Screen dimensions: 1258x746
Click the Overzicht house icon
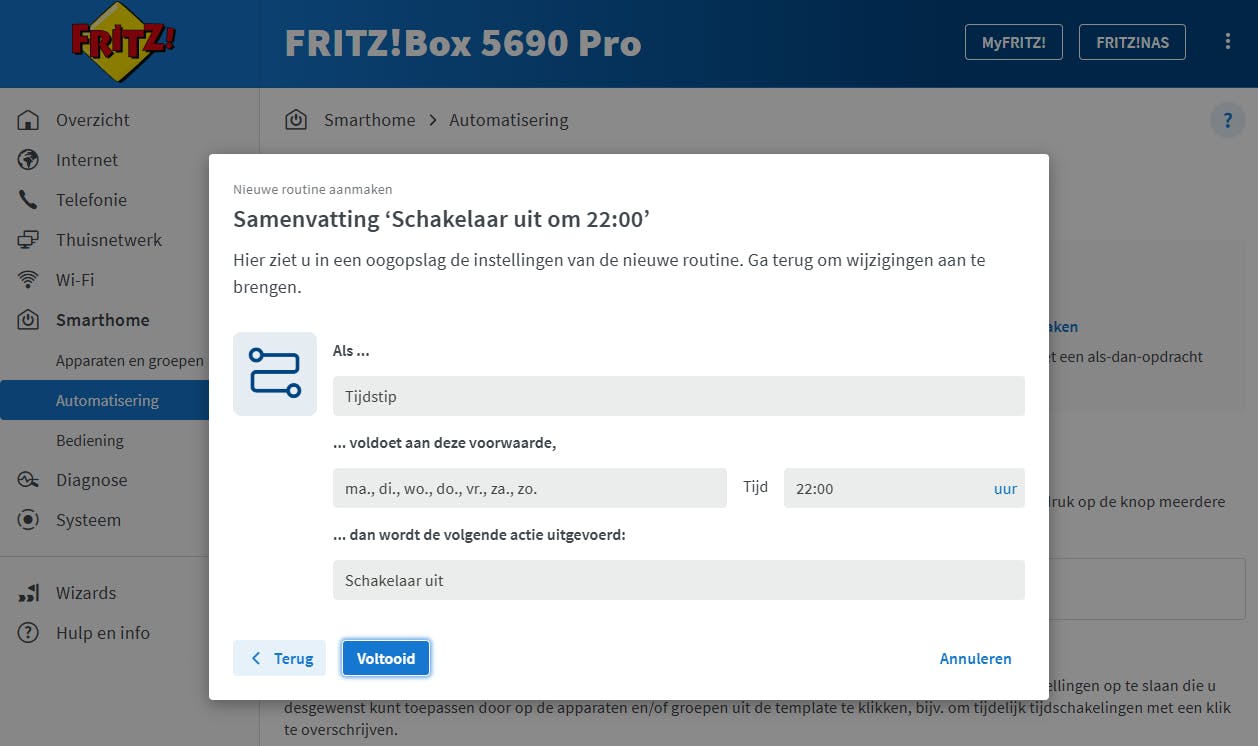click(28, 120)
